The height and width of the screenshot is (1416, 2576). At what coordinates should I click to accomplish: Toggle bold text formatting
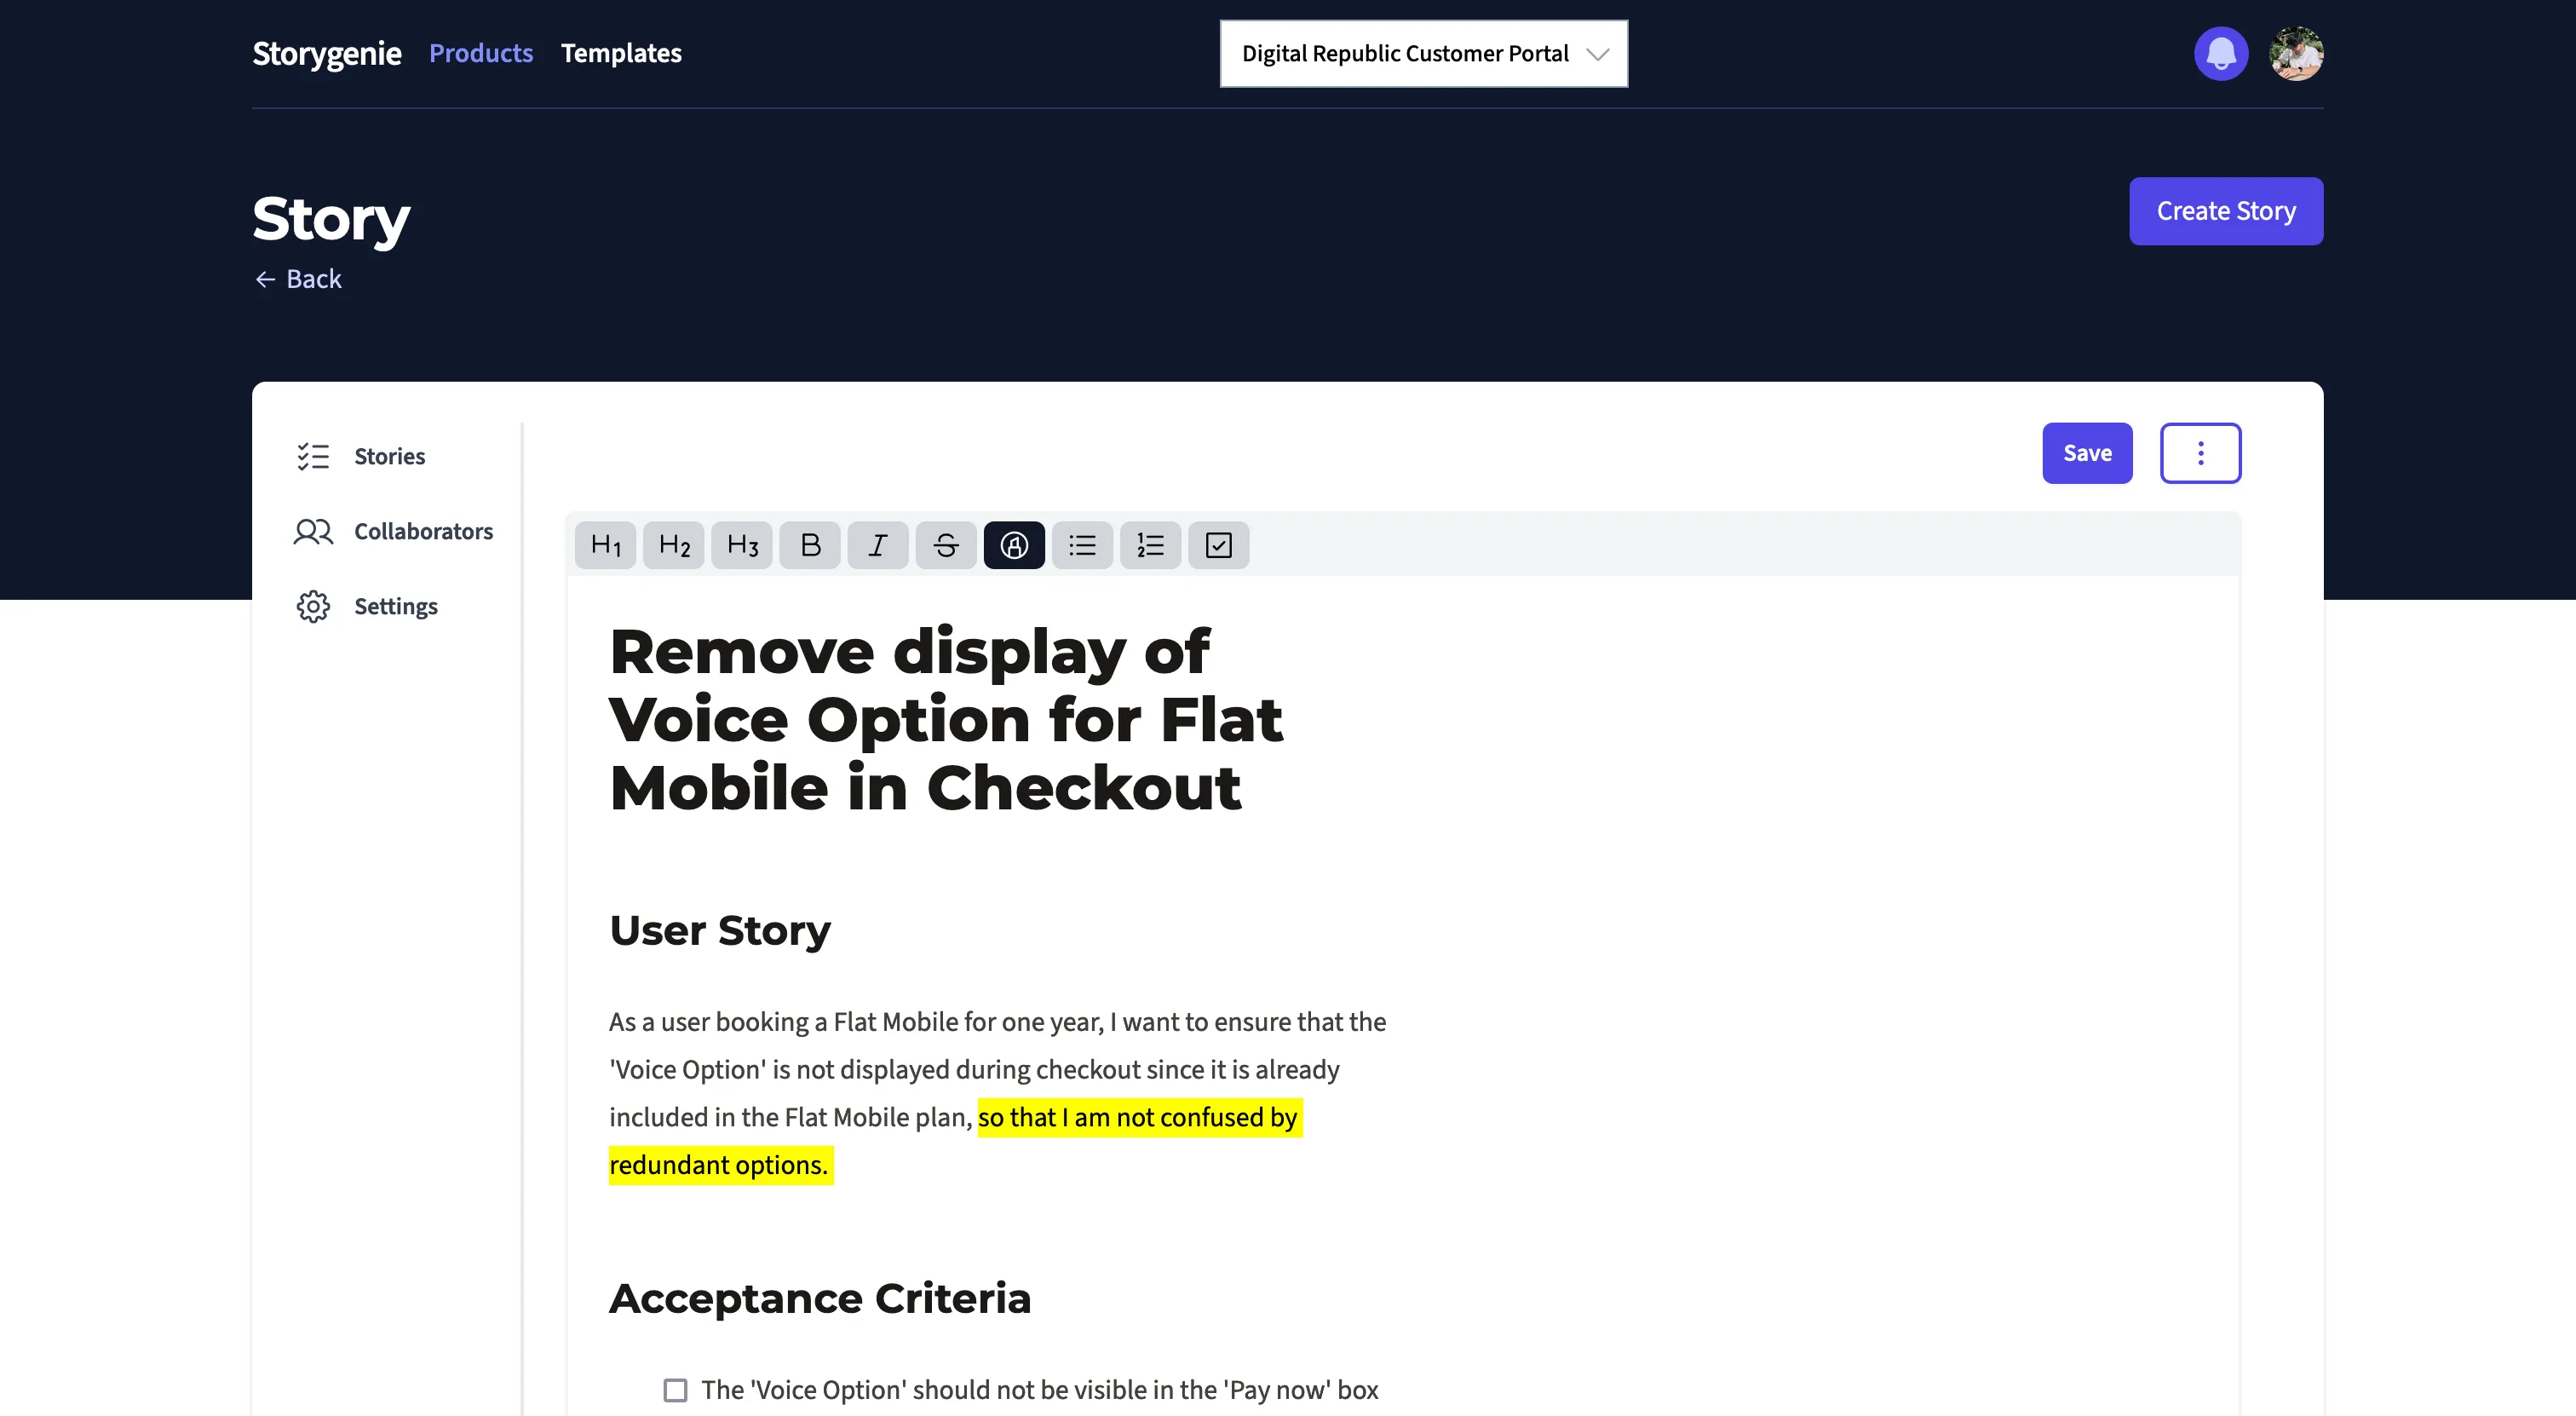(x=809, y=545)
